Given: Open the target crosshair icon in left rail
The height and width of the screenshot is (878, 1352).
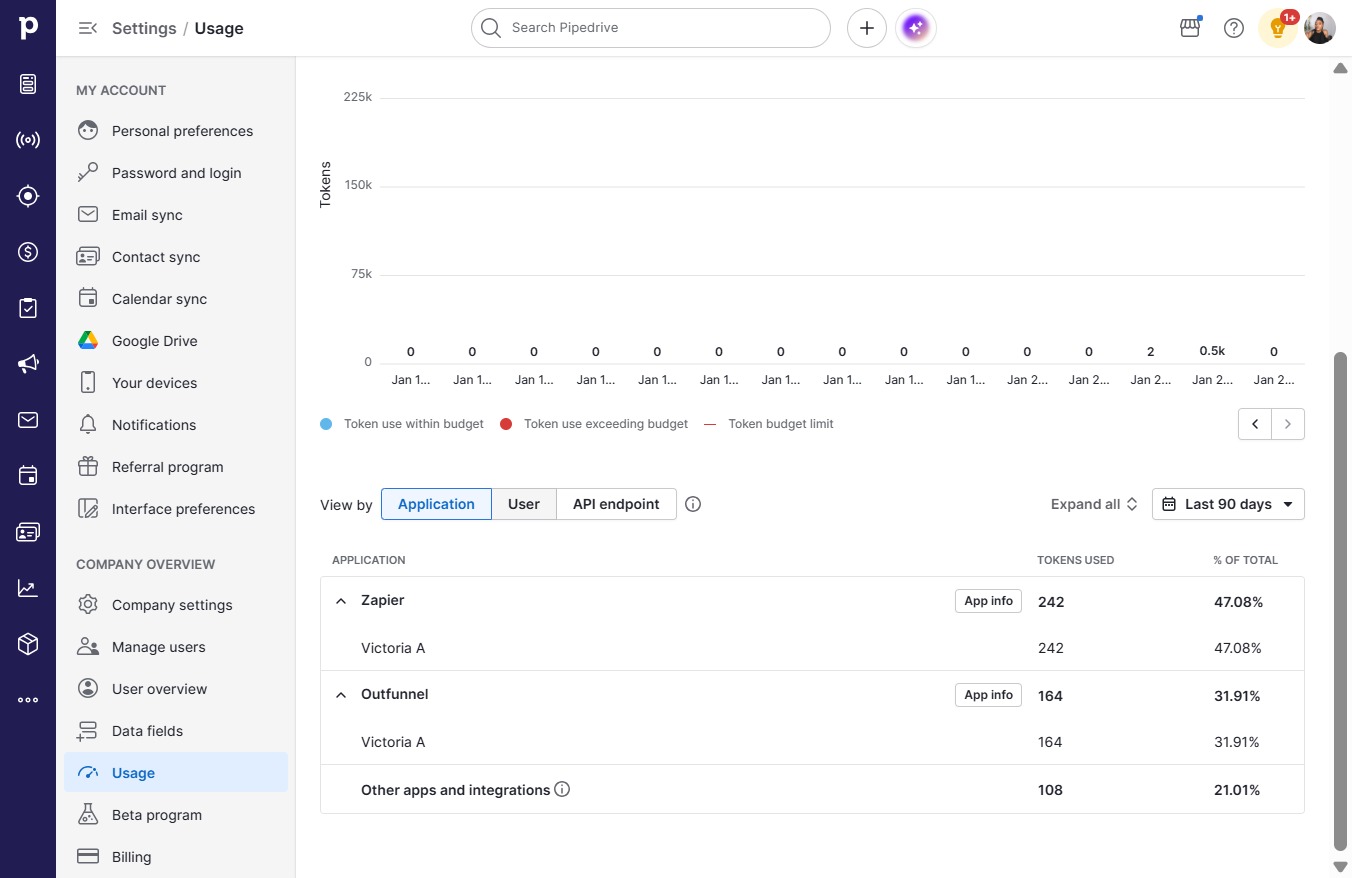Looking at the screenshot, I should (28, 196).
